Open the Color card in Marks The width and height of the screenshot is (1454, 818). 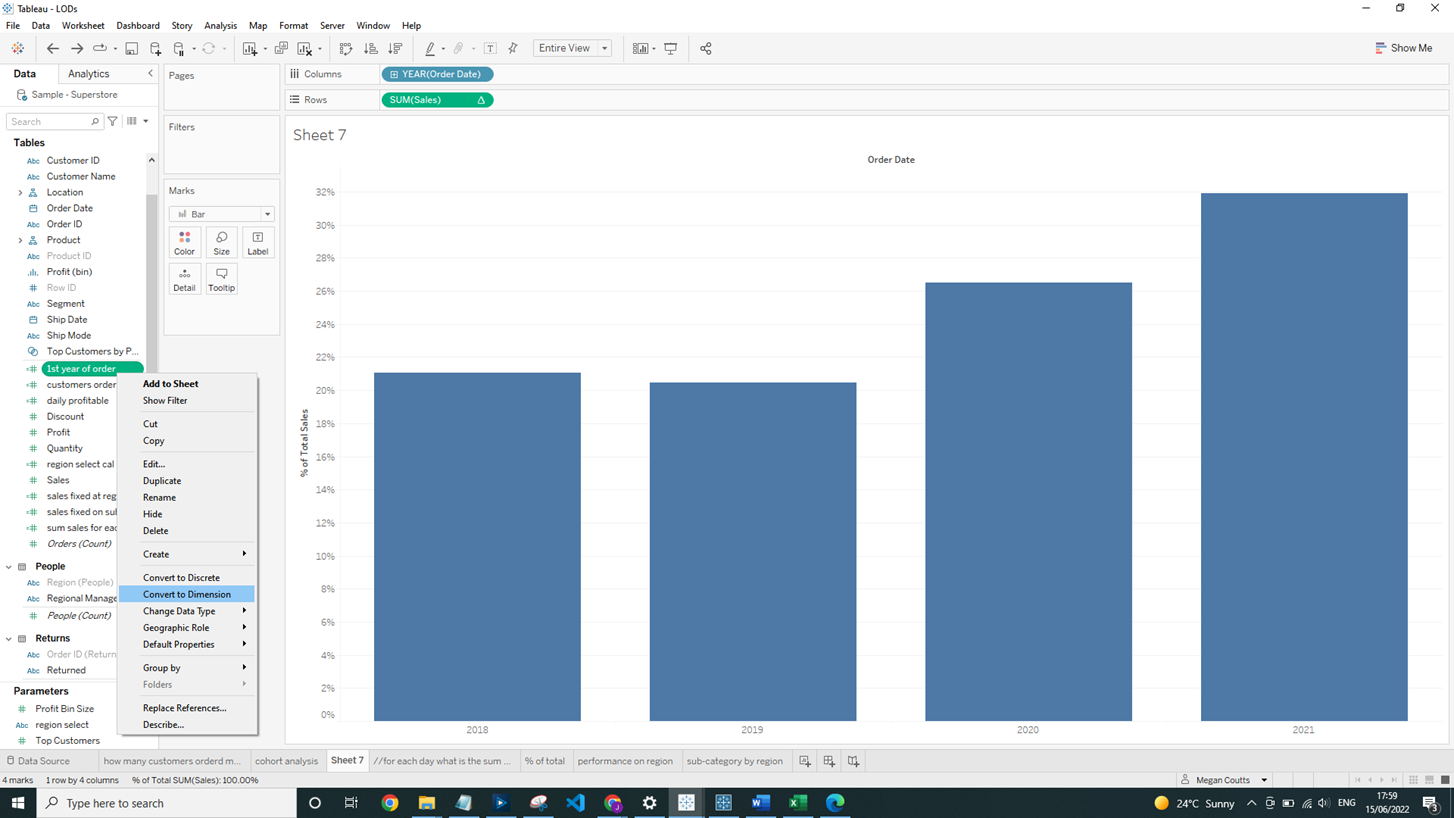[x=184, y=243]
